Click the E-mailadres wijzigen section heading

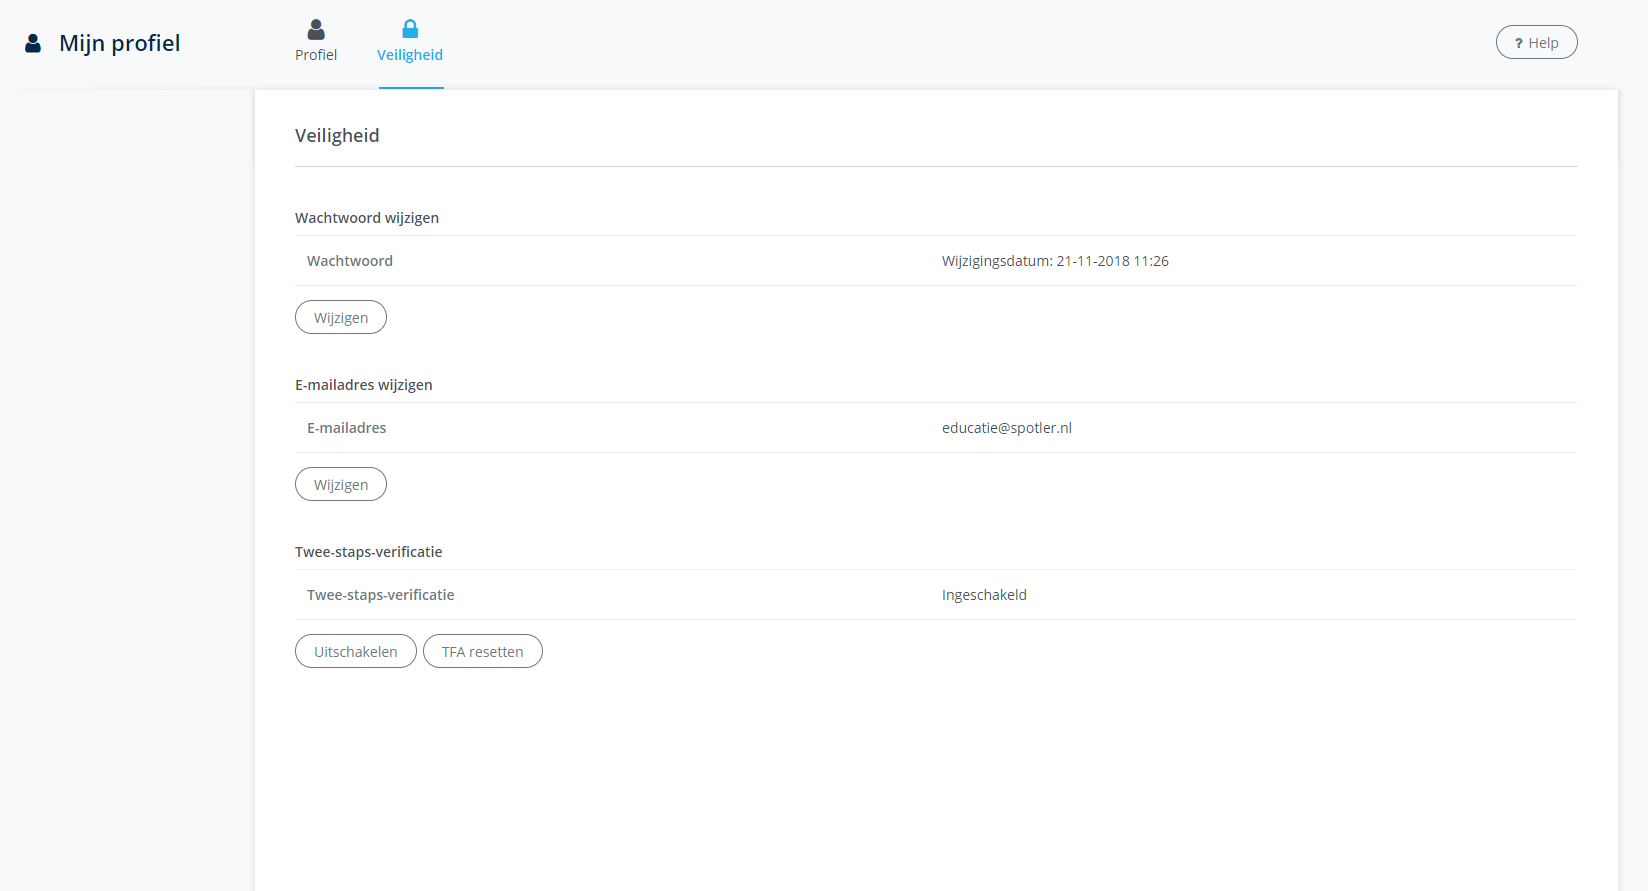pos(364,385)
